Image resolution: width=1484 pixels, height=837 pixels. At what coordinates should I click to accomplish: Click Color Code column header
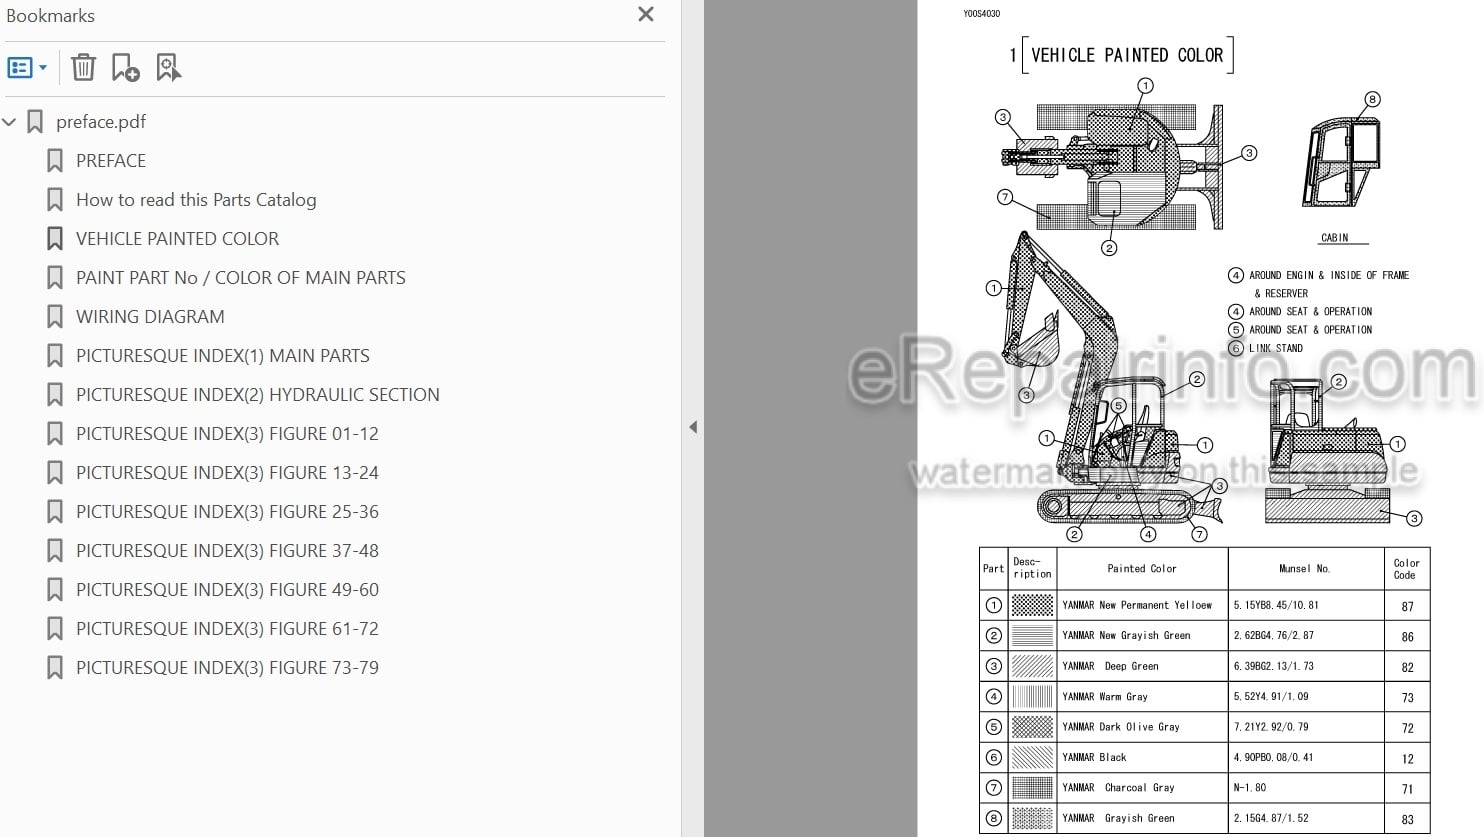point(1406,569)
